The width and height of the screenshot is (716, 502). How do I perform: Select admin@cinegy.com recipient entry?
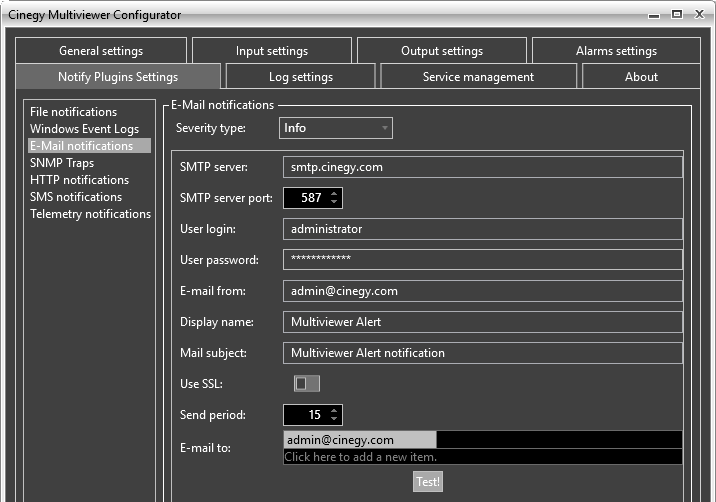coord(360,440)
